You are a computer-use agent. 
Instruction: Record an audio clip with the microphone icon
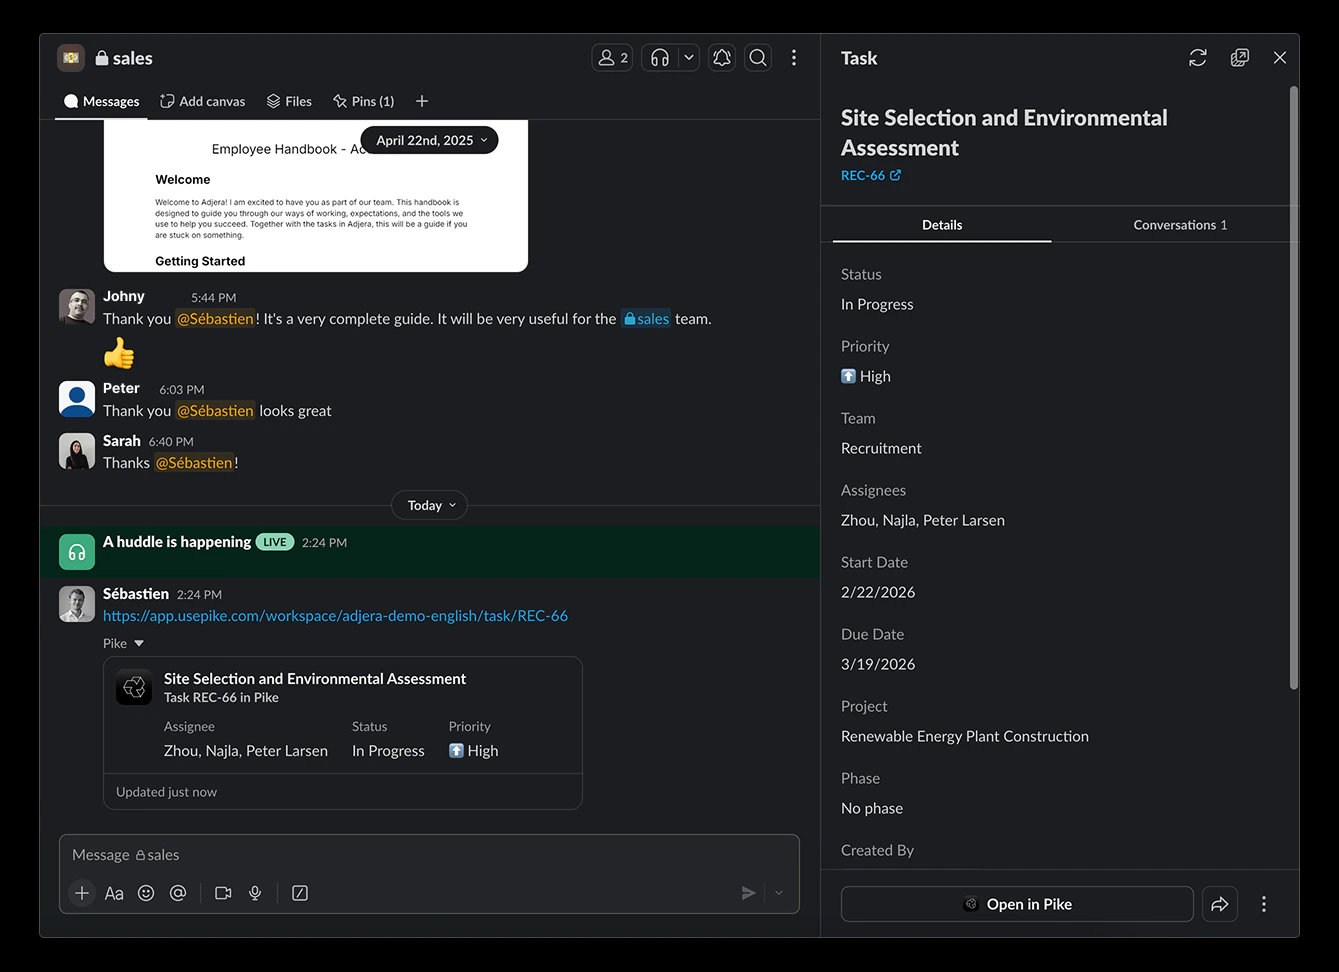255,893
